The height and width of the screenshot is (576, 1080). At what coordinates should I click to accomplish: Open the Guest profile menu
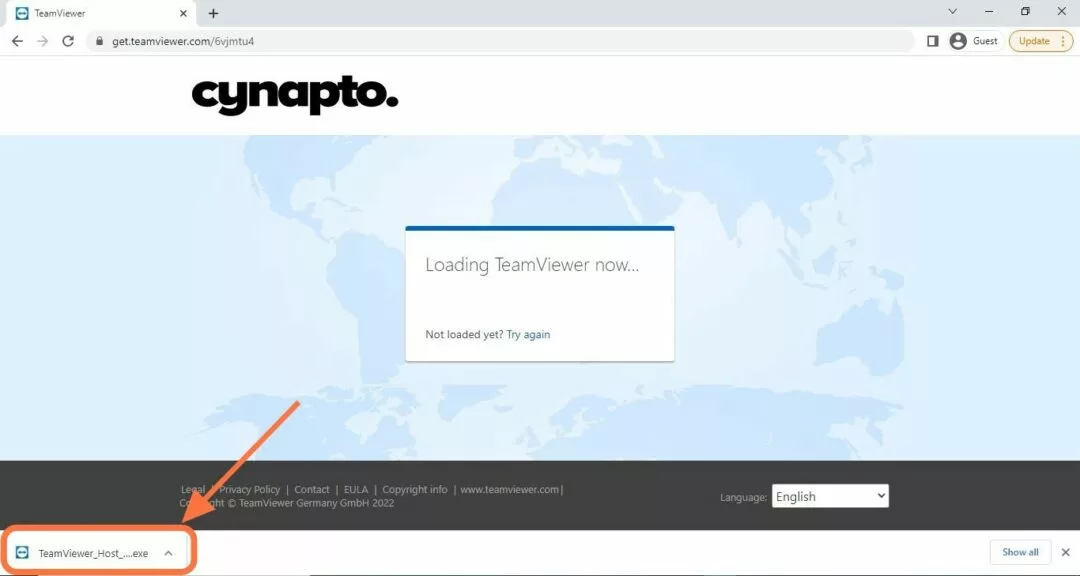pos(974,41)
